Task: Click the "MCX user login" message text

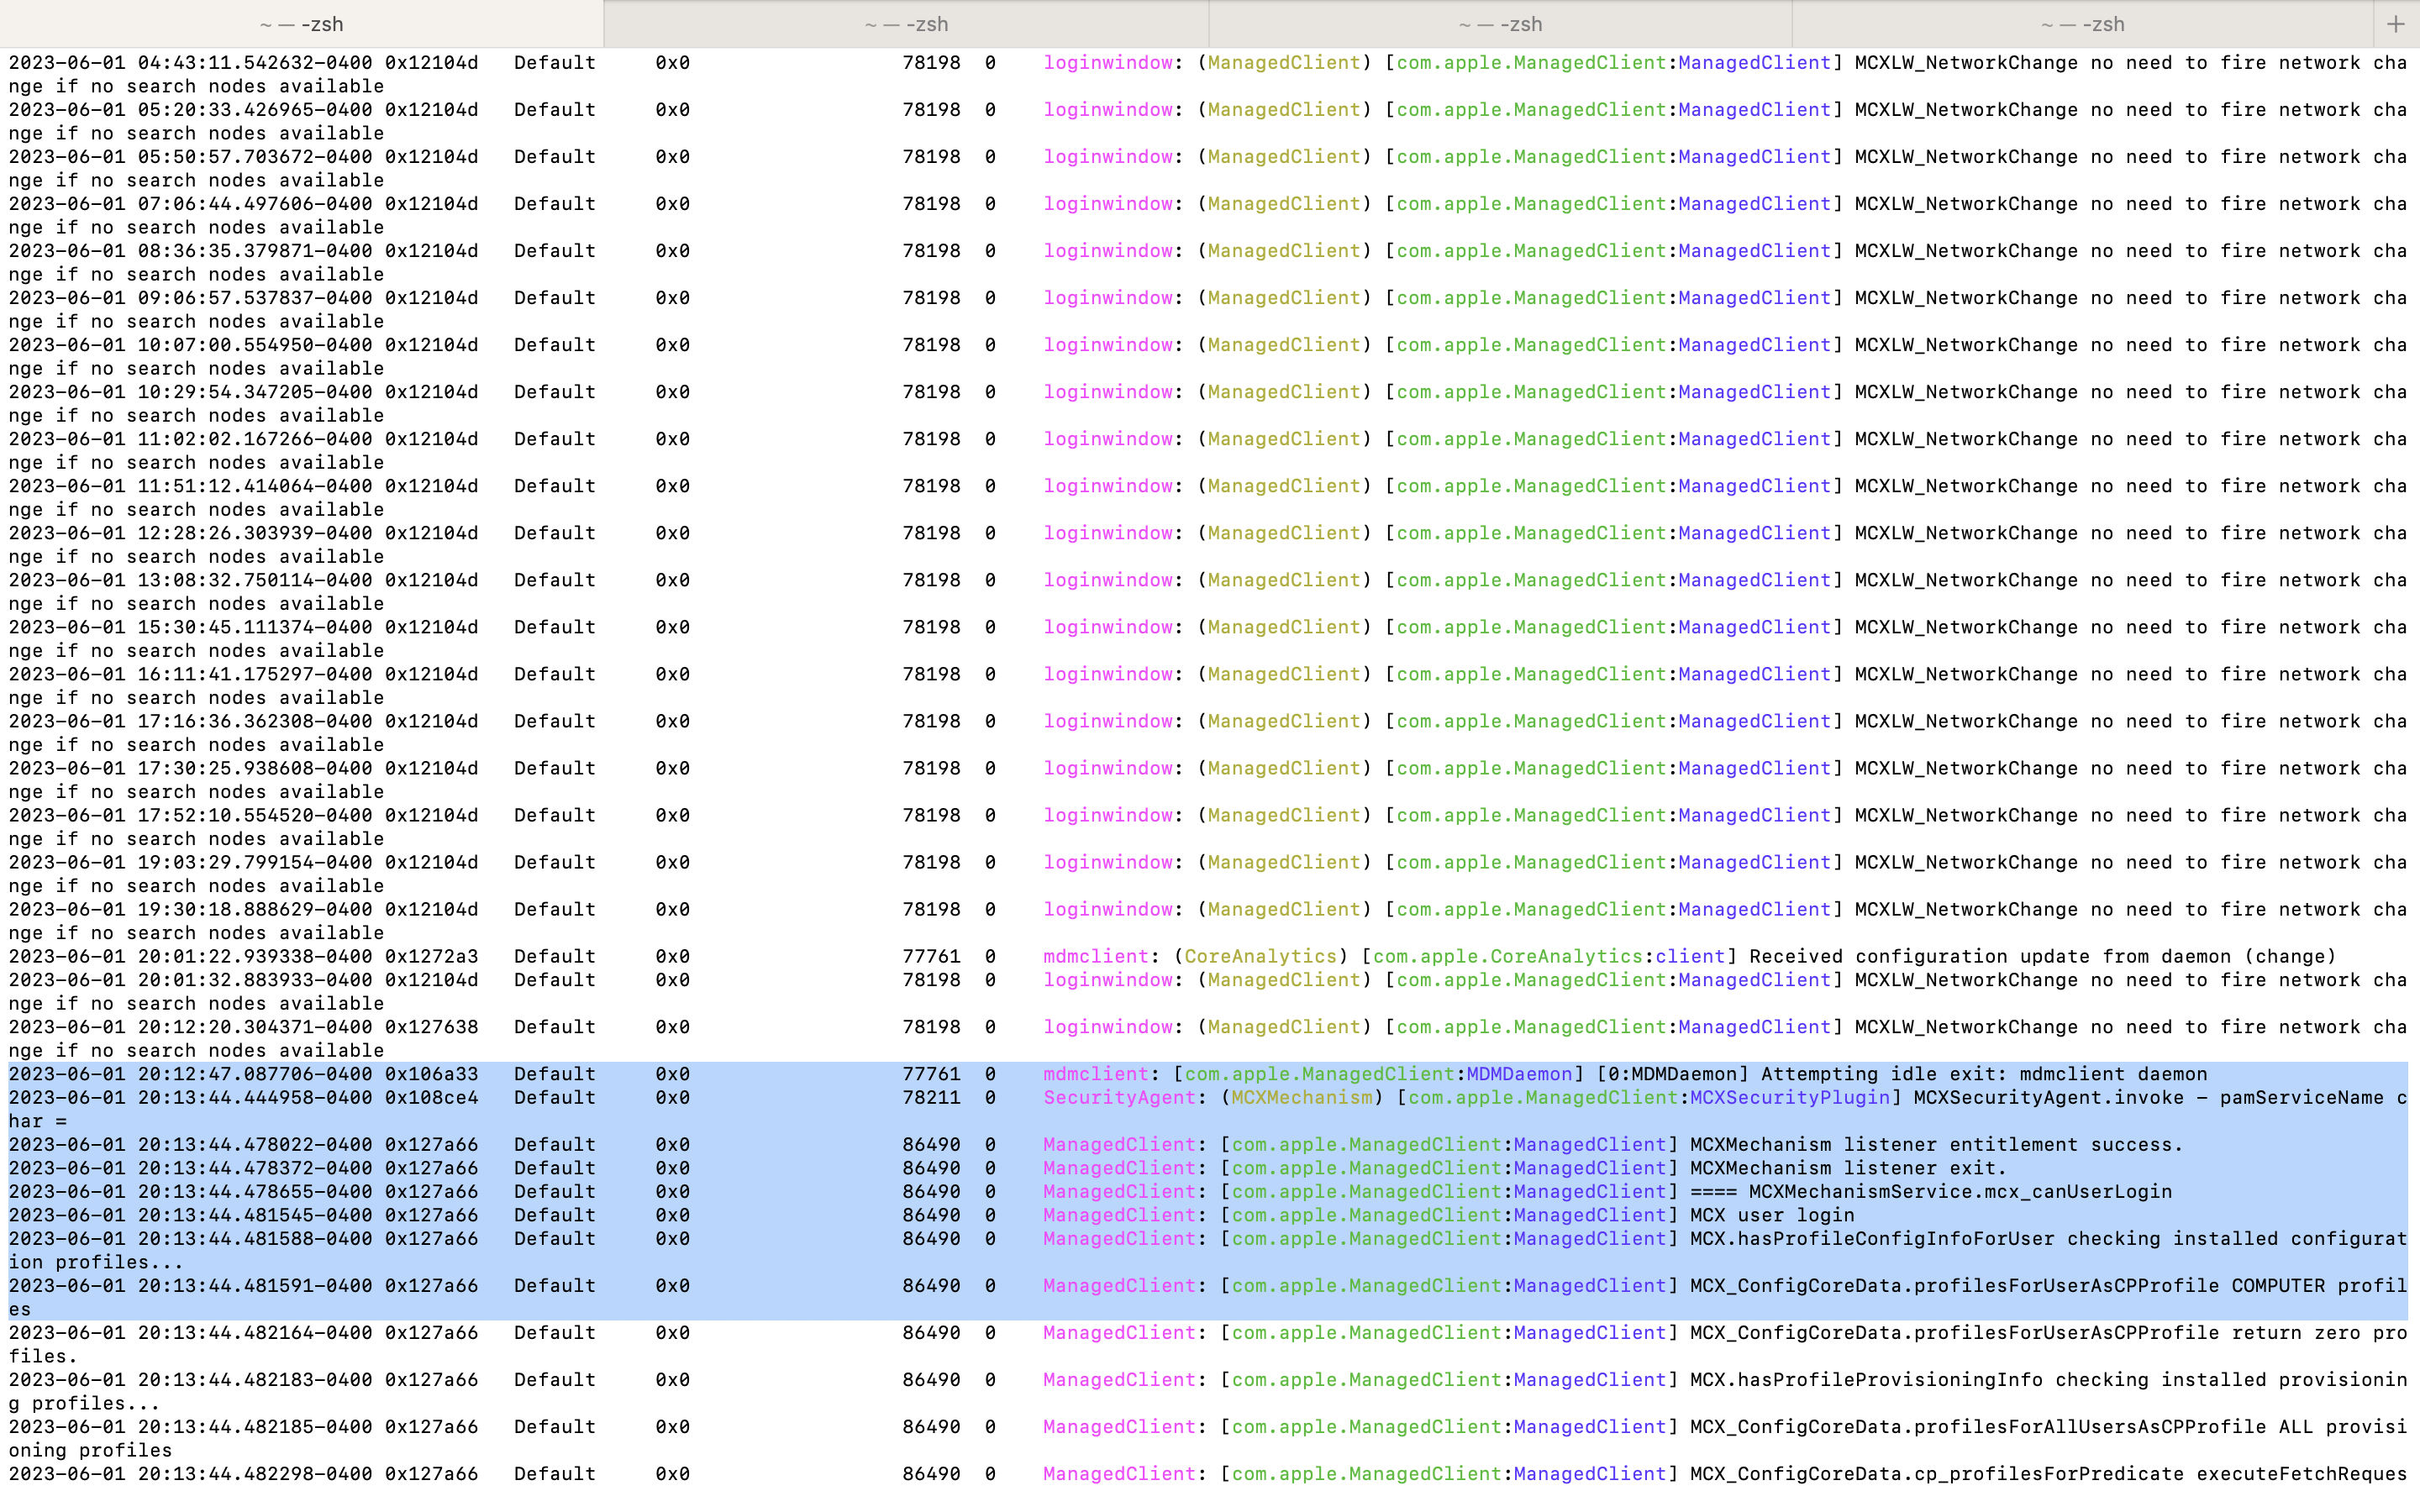Action: point(1771,1216)
